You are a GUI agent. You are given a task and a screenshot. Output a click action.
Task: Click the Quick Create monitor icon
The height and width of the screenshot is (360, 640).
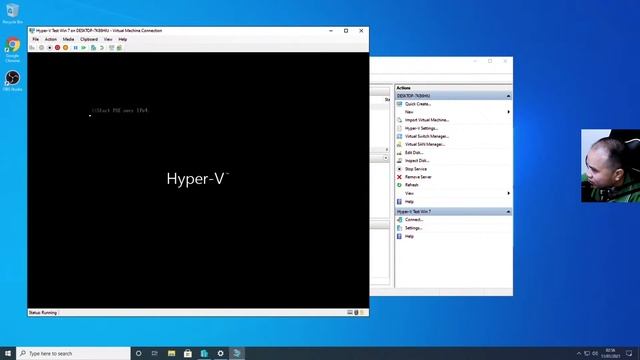[x=400, y=104]
